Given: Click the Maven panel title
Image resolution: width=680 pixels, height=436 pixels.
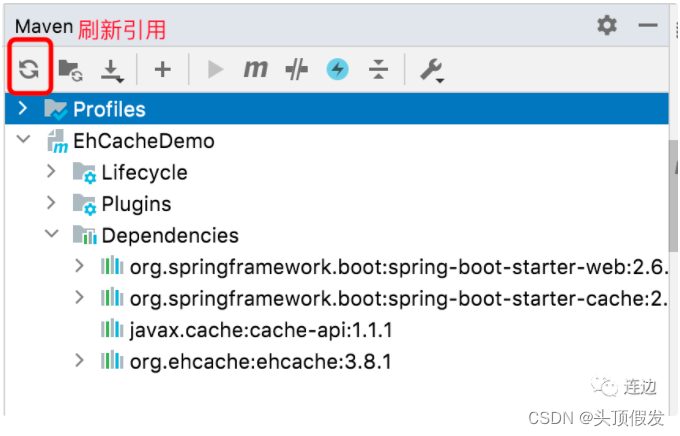Looking at the screenshot, I should tap(44, 26).
